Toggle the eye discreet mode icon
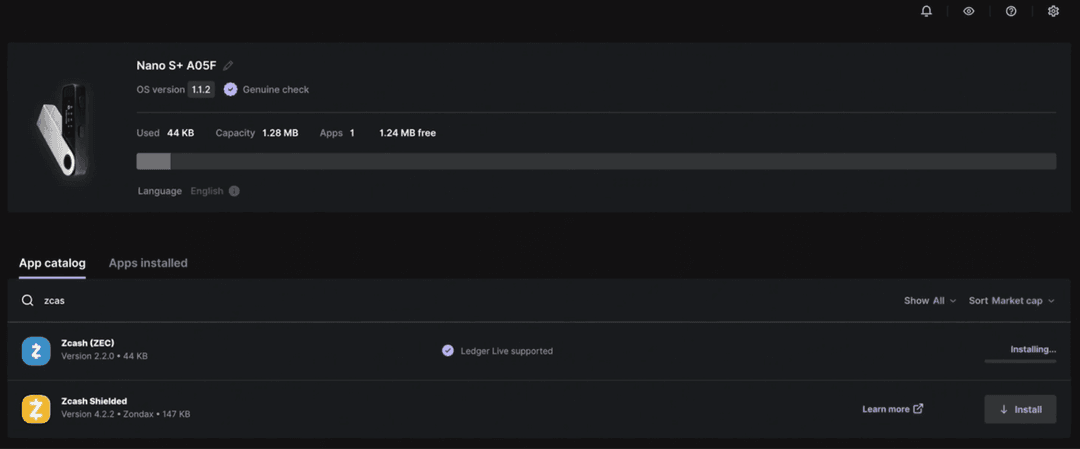The image size is (1080, 449). click(968, 11)
